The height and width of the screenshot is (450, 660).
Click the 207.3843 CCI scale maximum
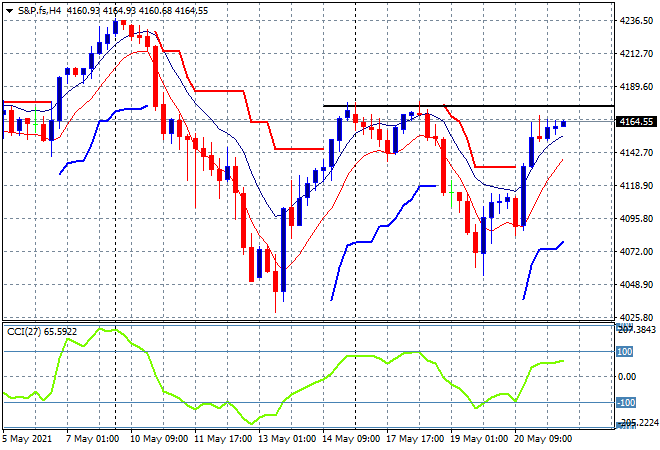click(x=637, y=330)
